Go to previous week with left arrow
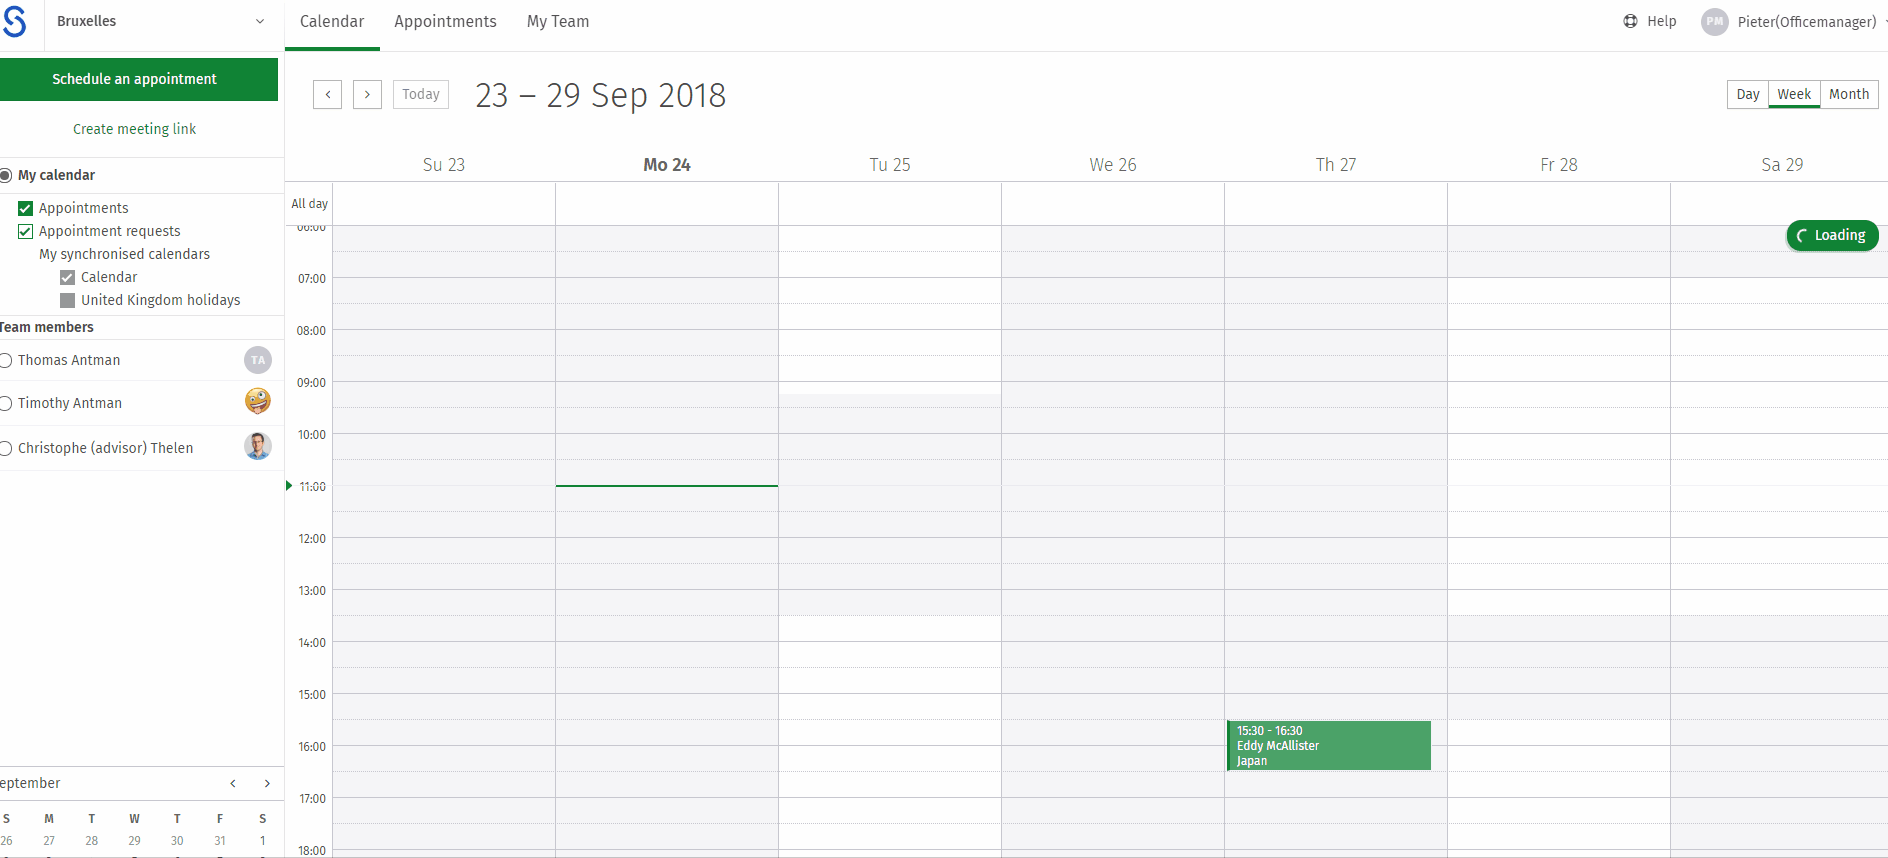Image resolution: width=1888 pixels, height=858 pixels. tap(327, 94)
